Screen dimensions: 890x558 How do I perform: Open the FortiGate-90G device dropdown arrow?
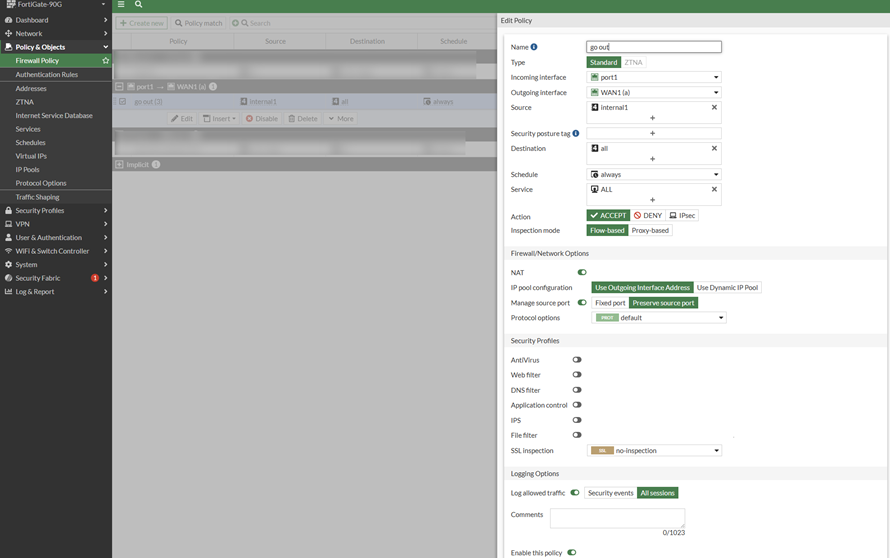click(103, 4)
